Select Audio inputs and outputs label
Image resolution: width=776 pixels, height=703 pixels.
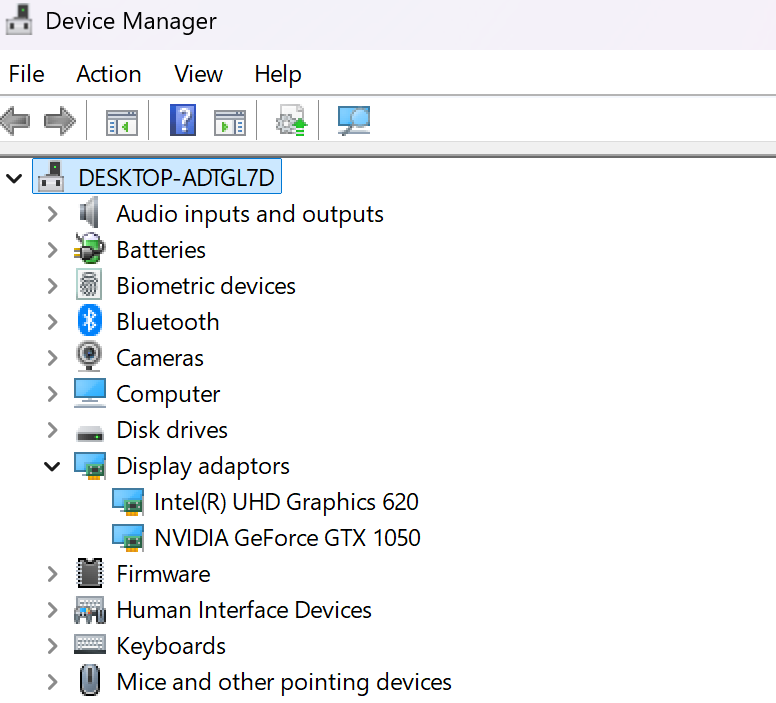click(x=250, y=214)
